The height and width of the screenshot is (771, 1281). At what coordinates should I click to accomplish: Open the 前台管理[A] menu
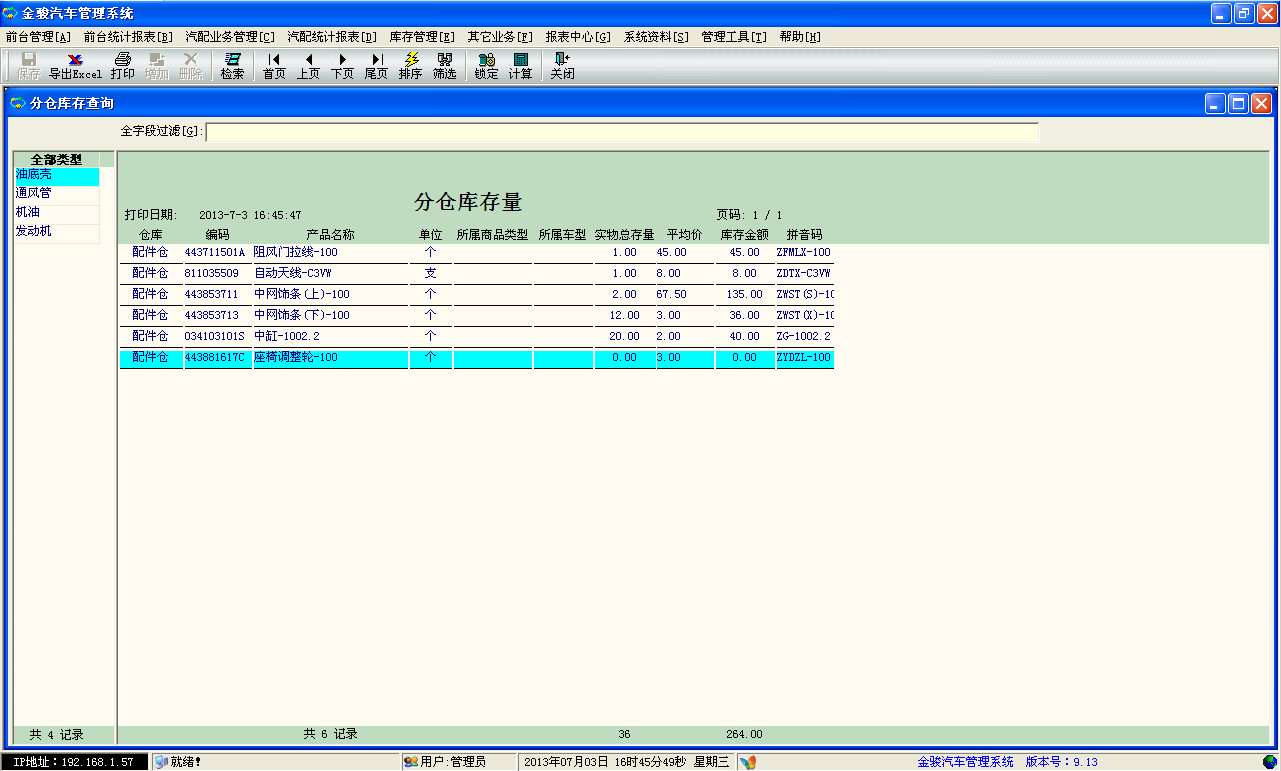[38, 37]
